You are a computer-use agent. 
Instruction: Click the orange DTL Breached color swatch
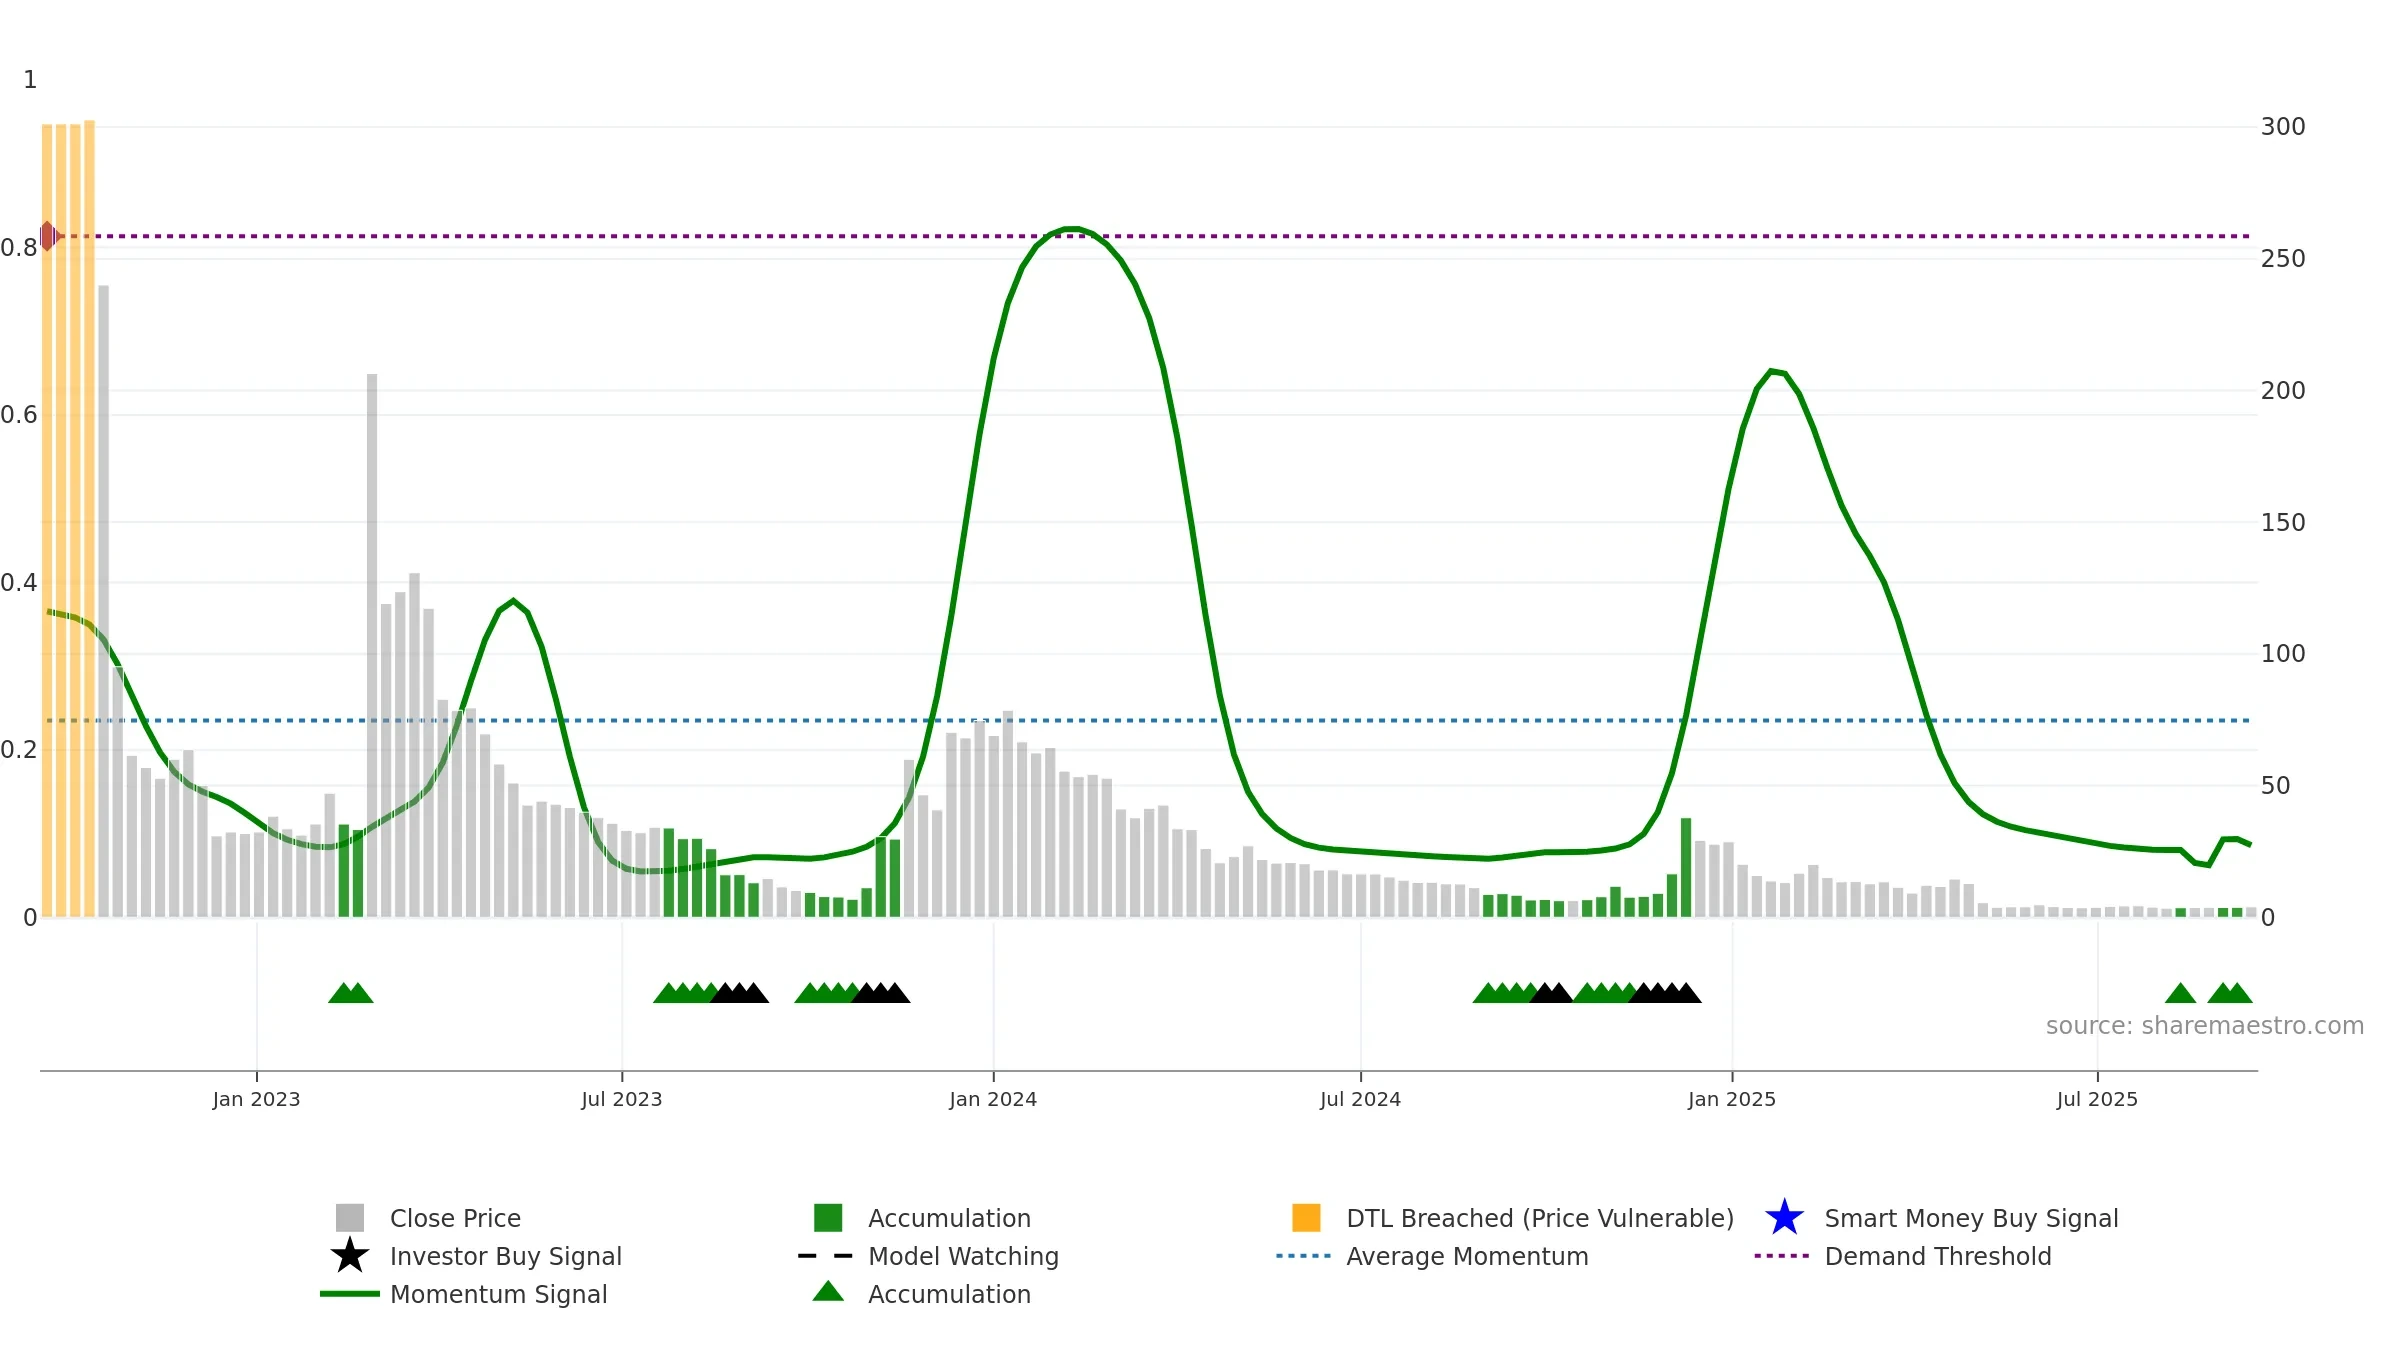click(1306, 1218)
